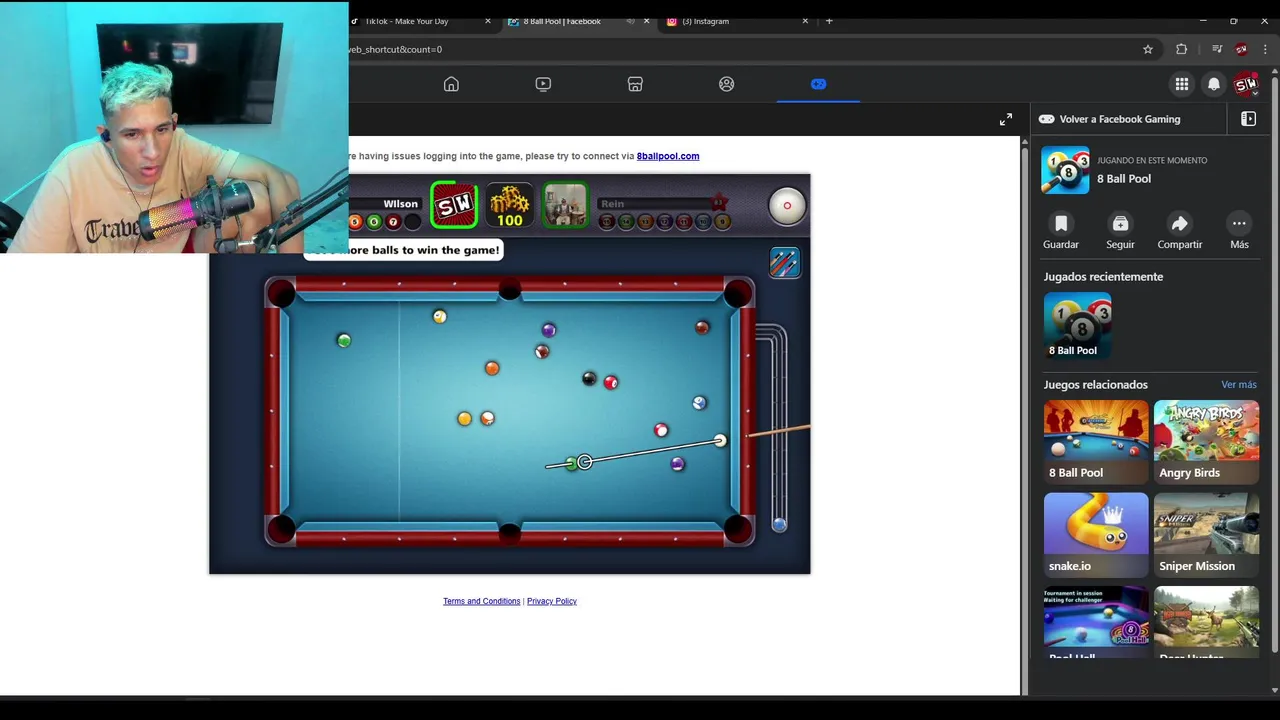Click the JUGANDO EN ESTE MOMENTO label

point(1152,160)
